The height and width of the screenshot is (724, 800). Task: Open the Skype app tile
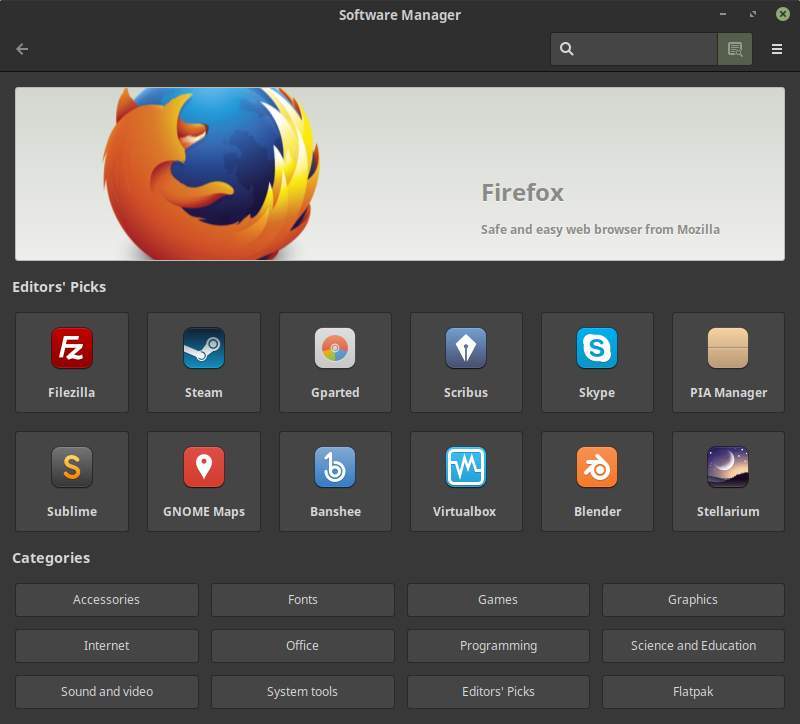pos(597,362)
